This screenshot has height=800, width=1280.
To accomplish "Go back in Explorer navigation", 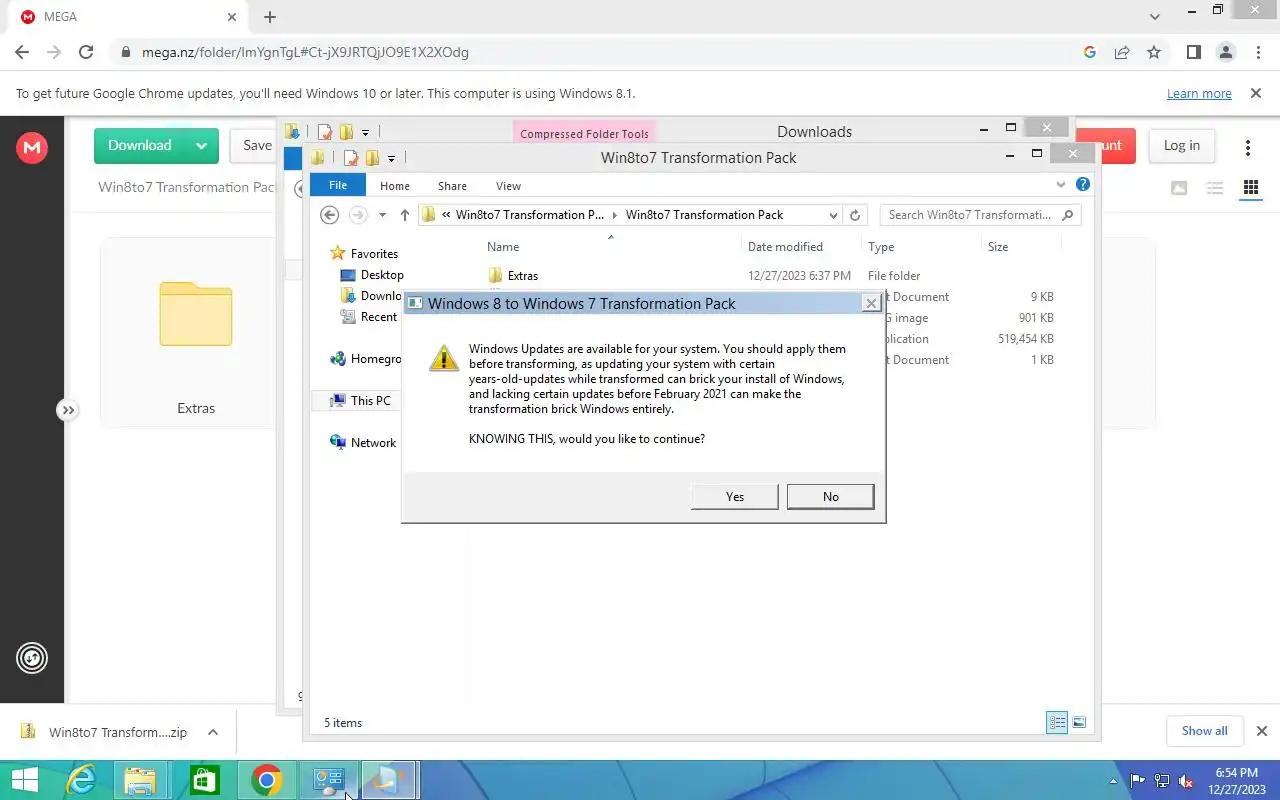I will tap(330, 215).
